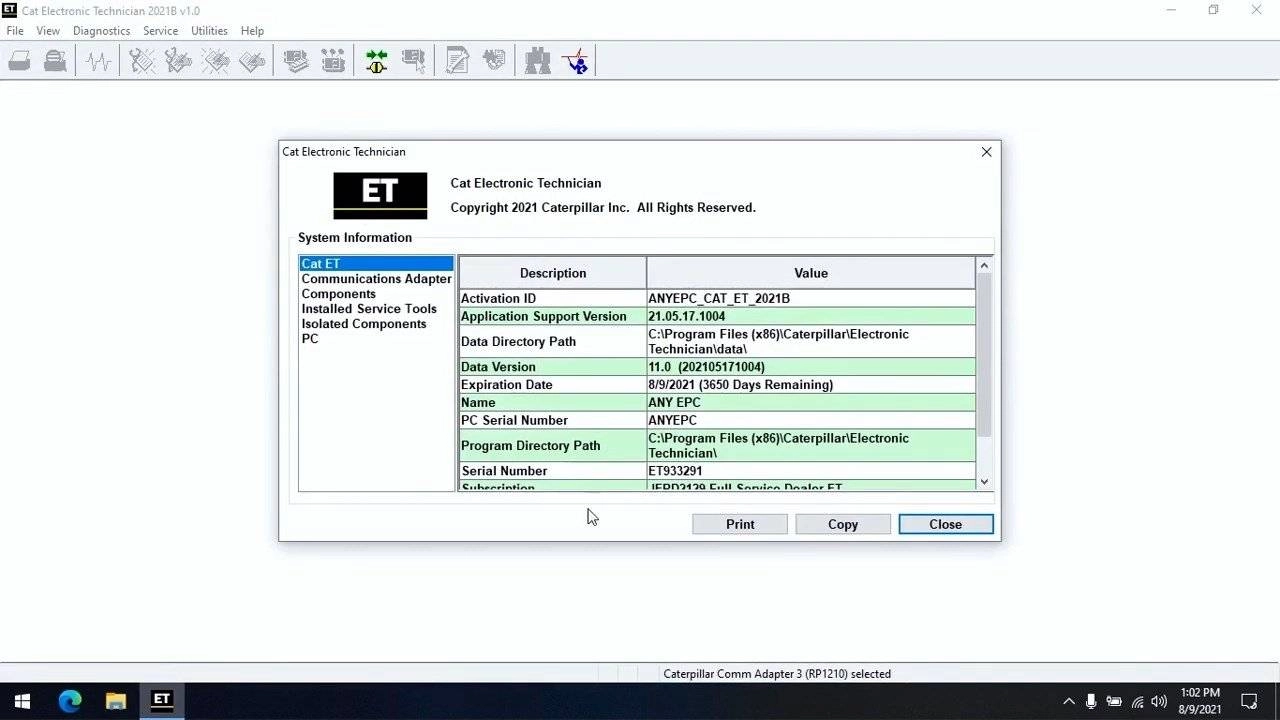Image resolution: width=1280 pixels, height=720 pixels.
Task: Select Isolated Components entry
Action: (x=364, y=324)
